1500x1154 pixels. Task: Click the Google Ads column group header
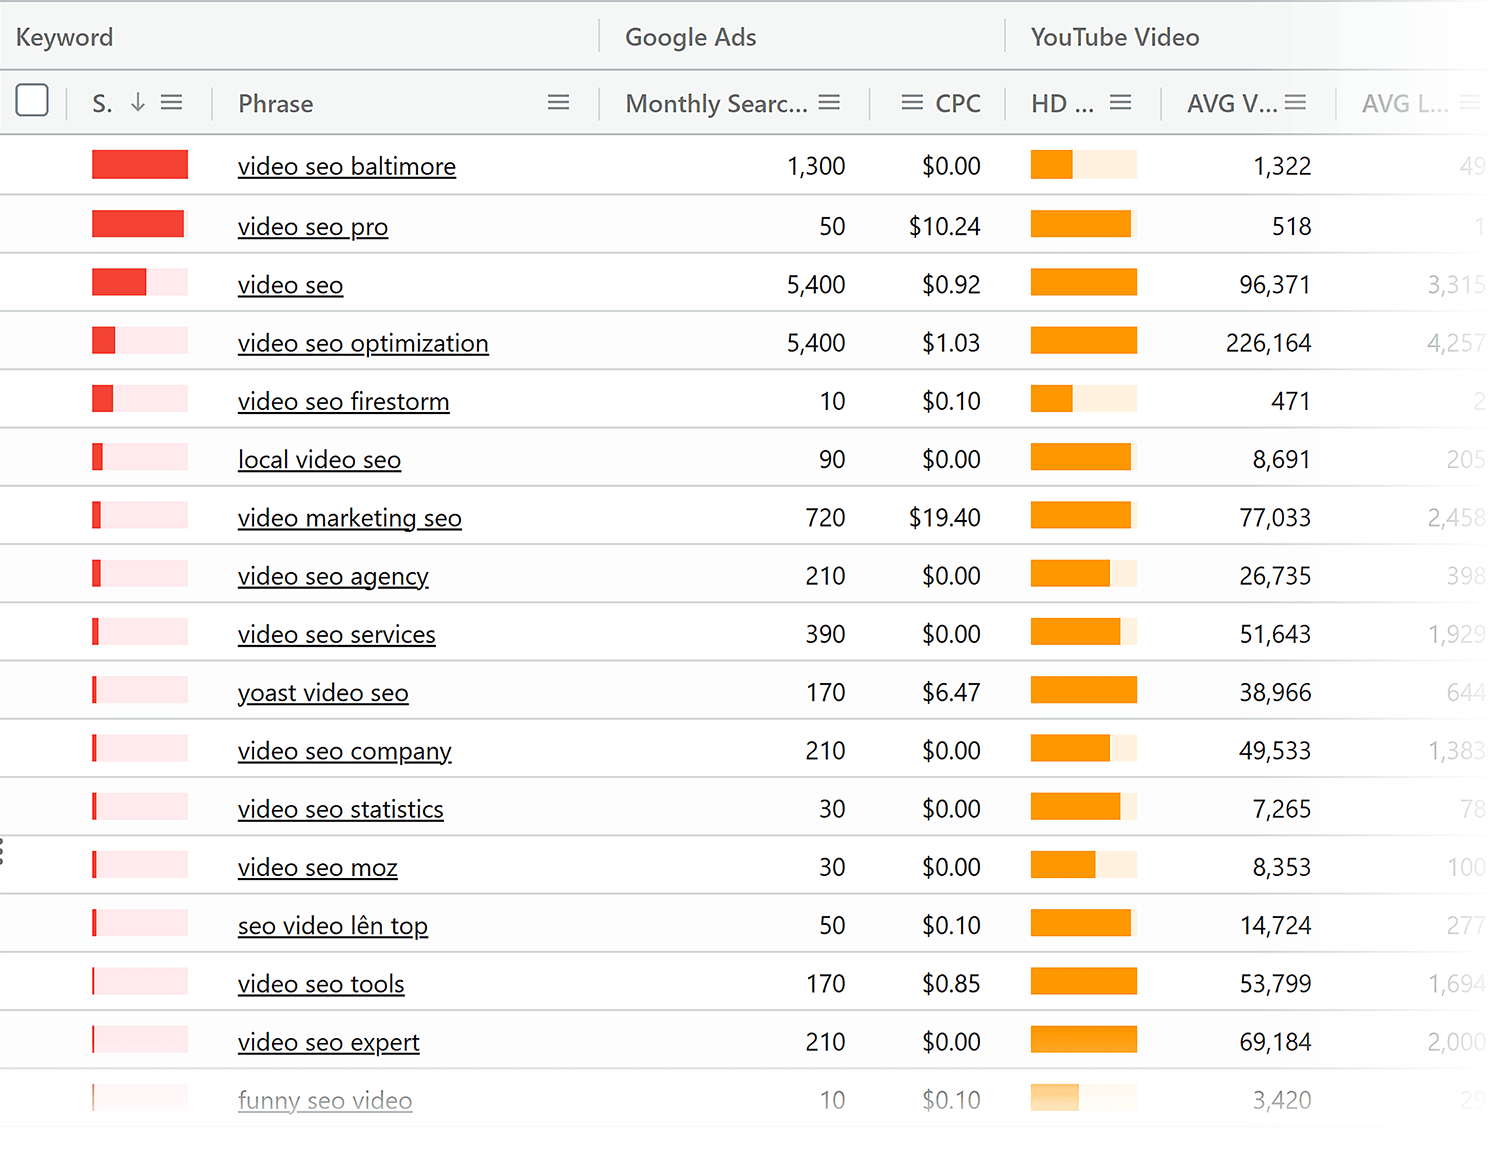(691, 37)
